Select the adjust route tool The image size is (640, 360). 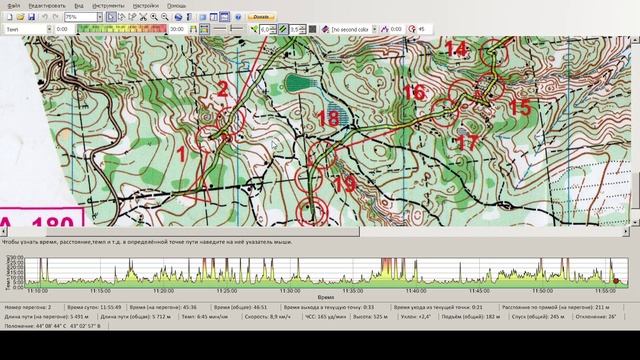pos(122,17)
